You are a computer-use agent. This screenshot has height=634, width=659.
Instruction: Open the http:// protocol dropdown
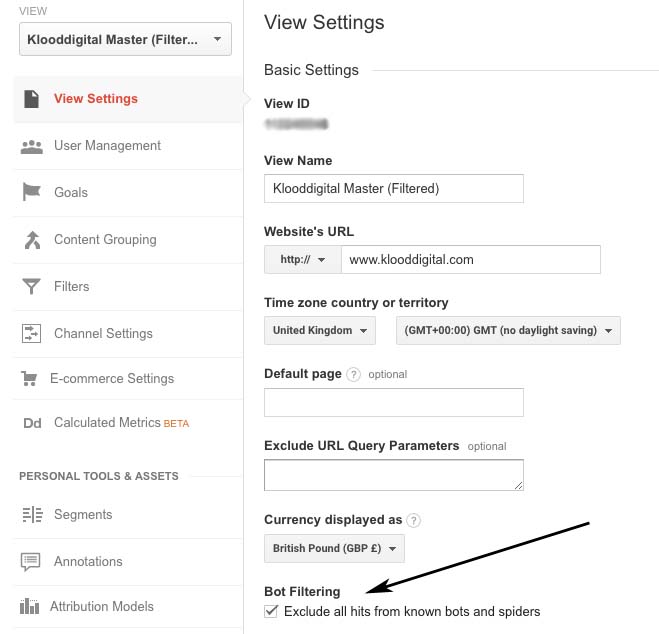[302, 260]
